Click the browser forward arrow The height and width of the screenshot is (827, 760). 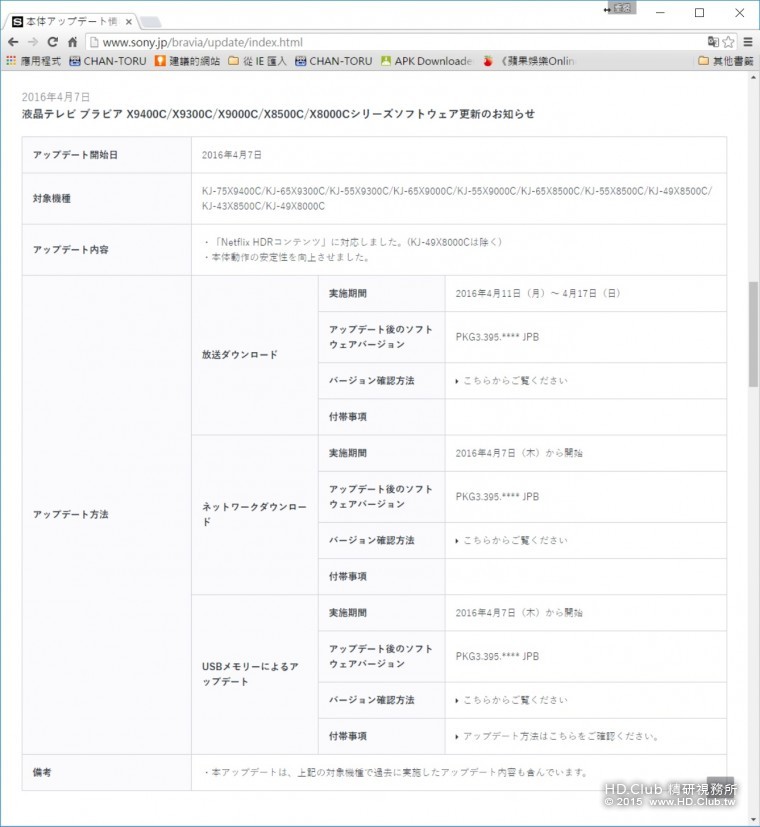pyautogui.click(x=33, y=42)
